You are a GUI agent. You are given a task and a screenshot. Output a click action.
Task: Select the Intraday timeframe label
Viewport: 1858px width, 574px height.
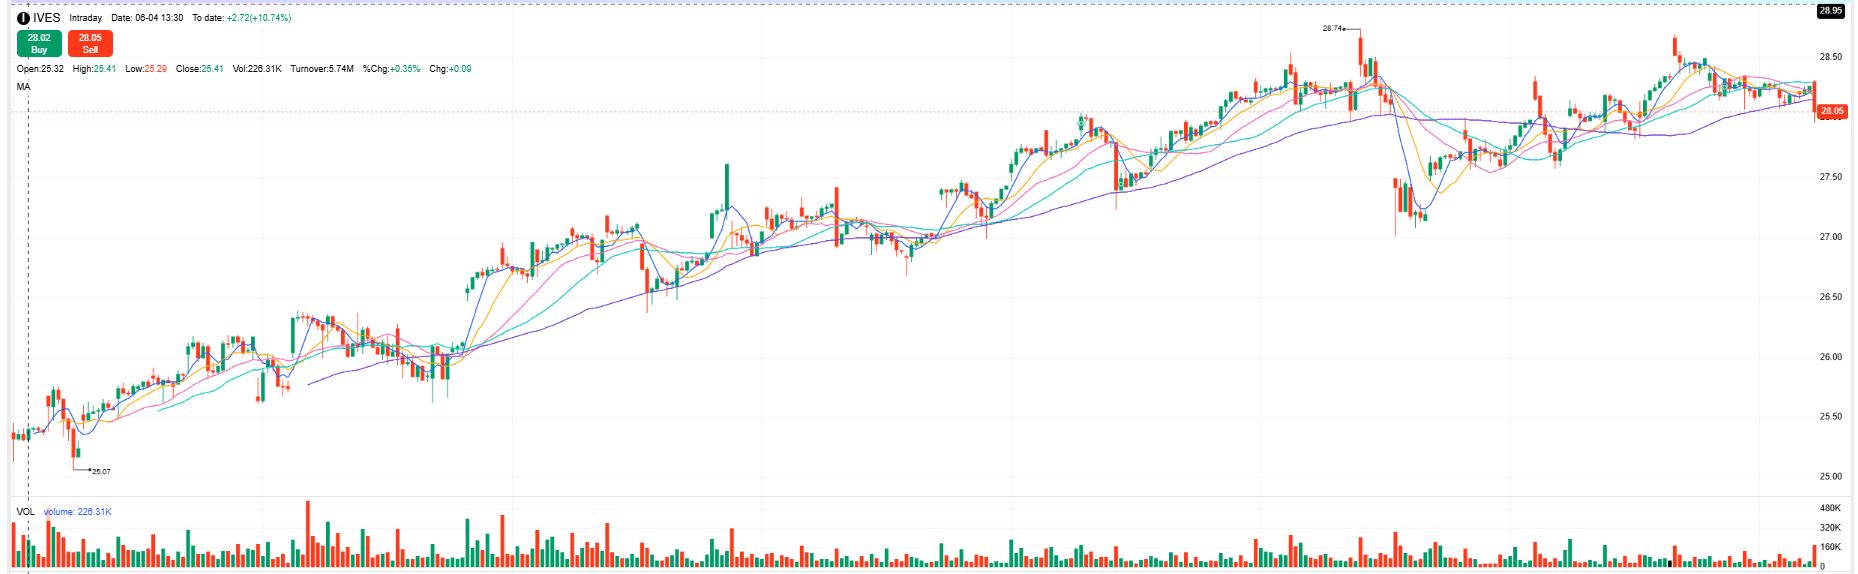tap(86, 18)
